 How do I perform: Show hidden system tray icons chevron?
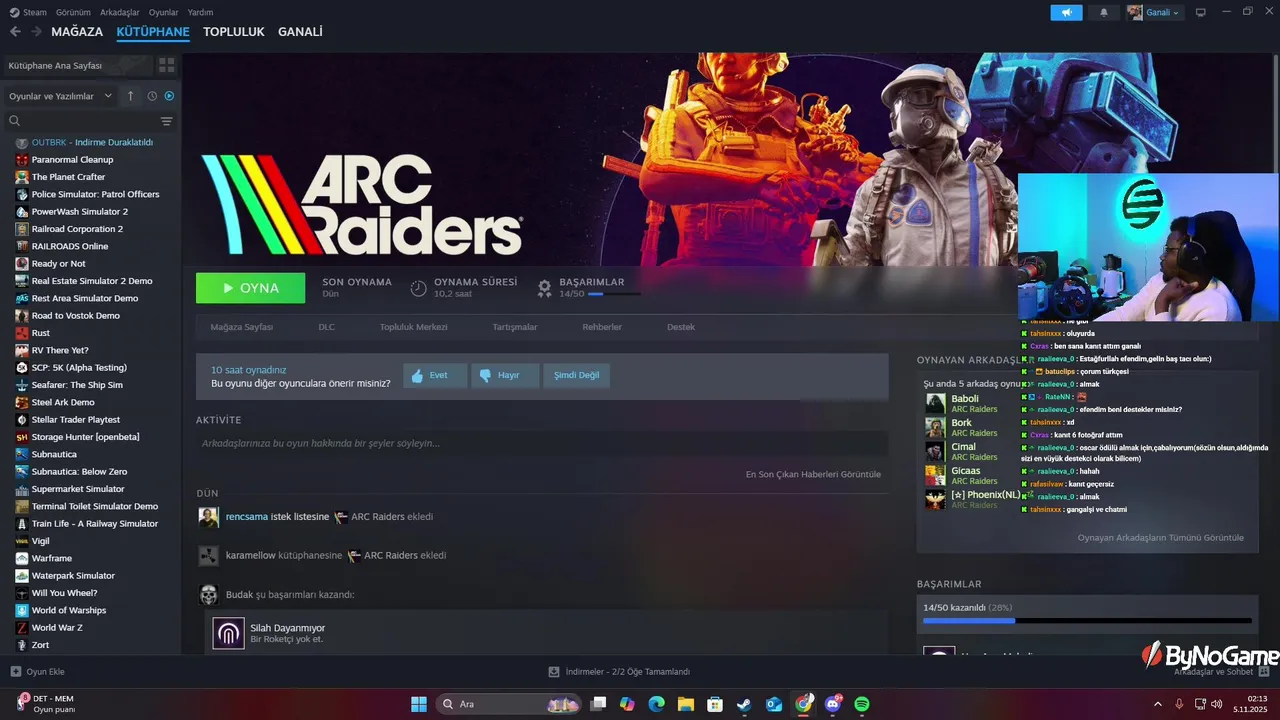[1158, 704]
